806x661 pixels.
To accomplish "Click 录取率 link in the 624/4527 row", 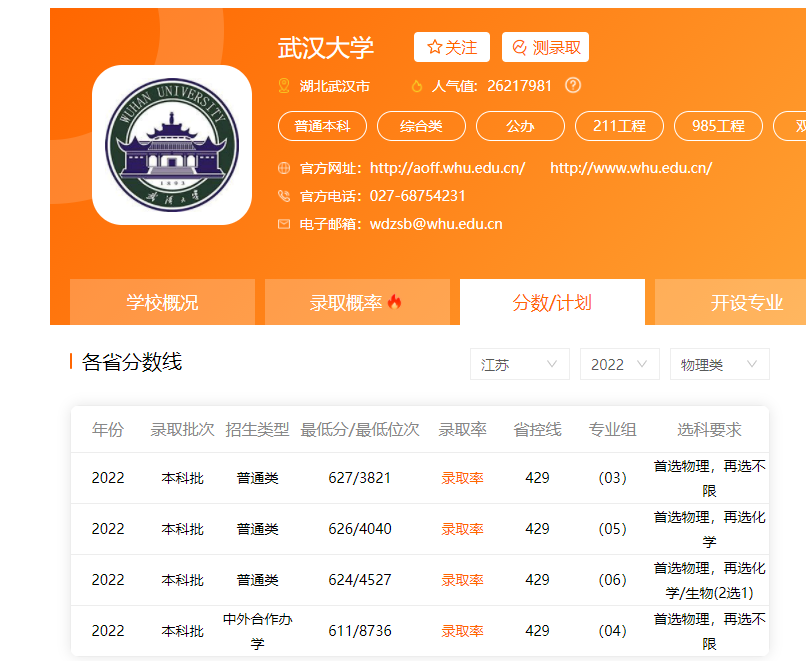I will pyautogui.click(x=462, y=580).
